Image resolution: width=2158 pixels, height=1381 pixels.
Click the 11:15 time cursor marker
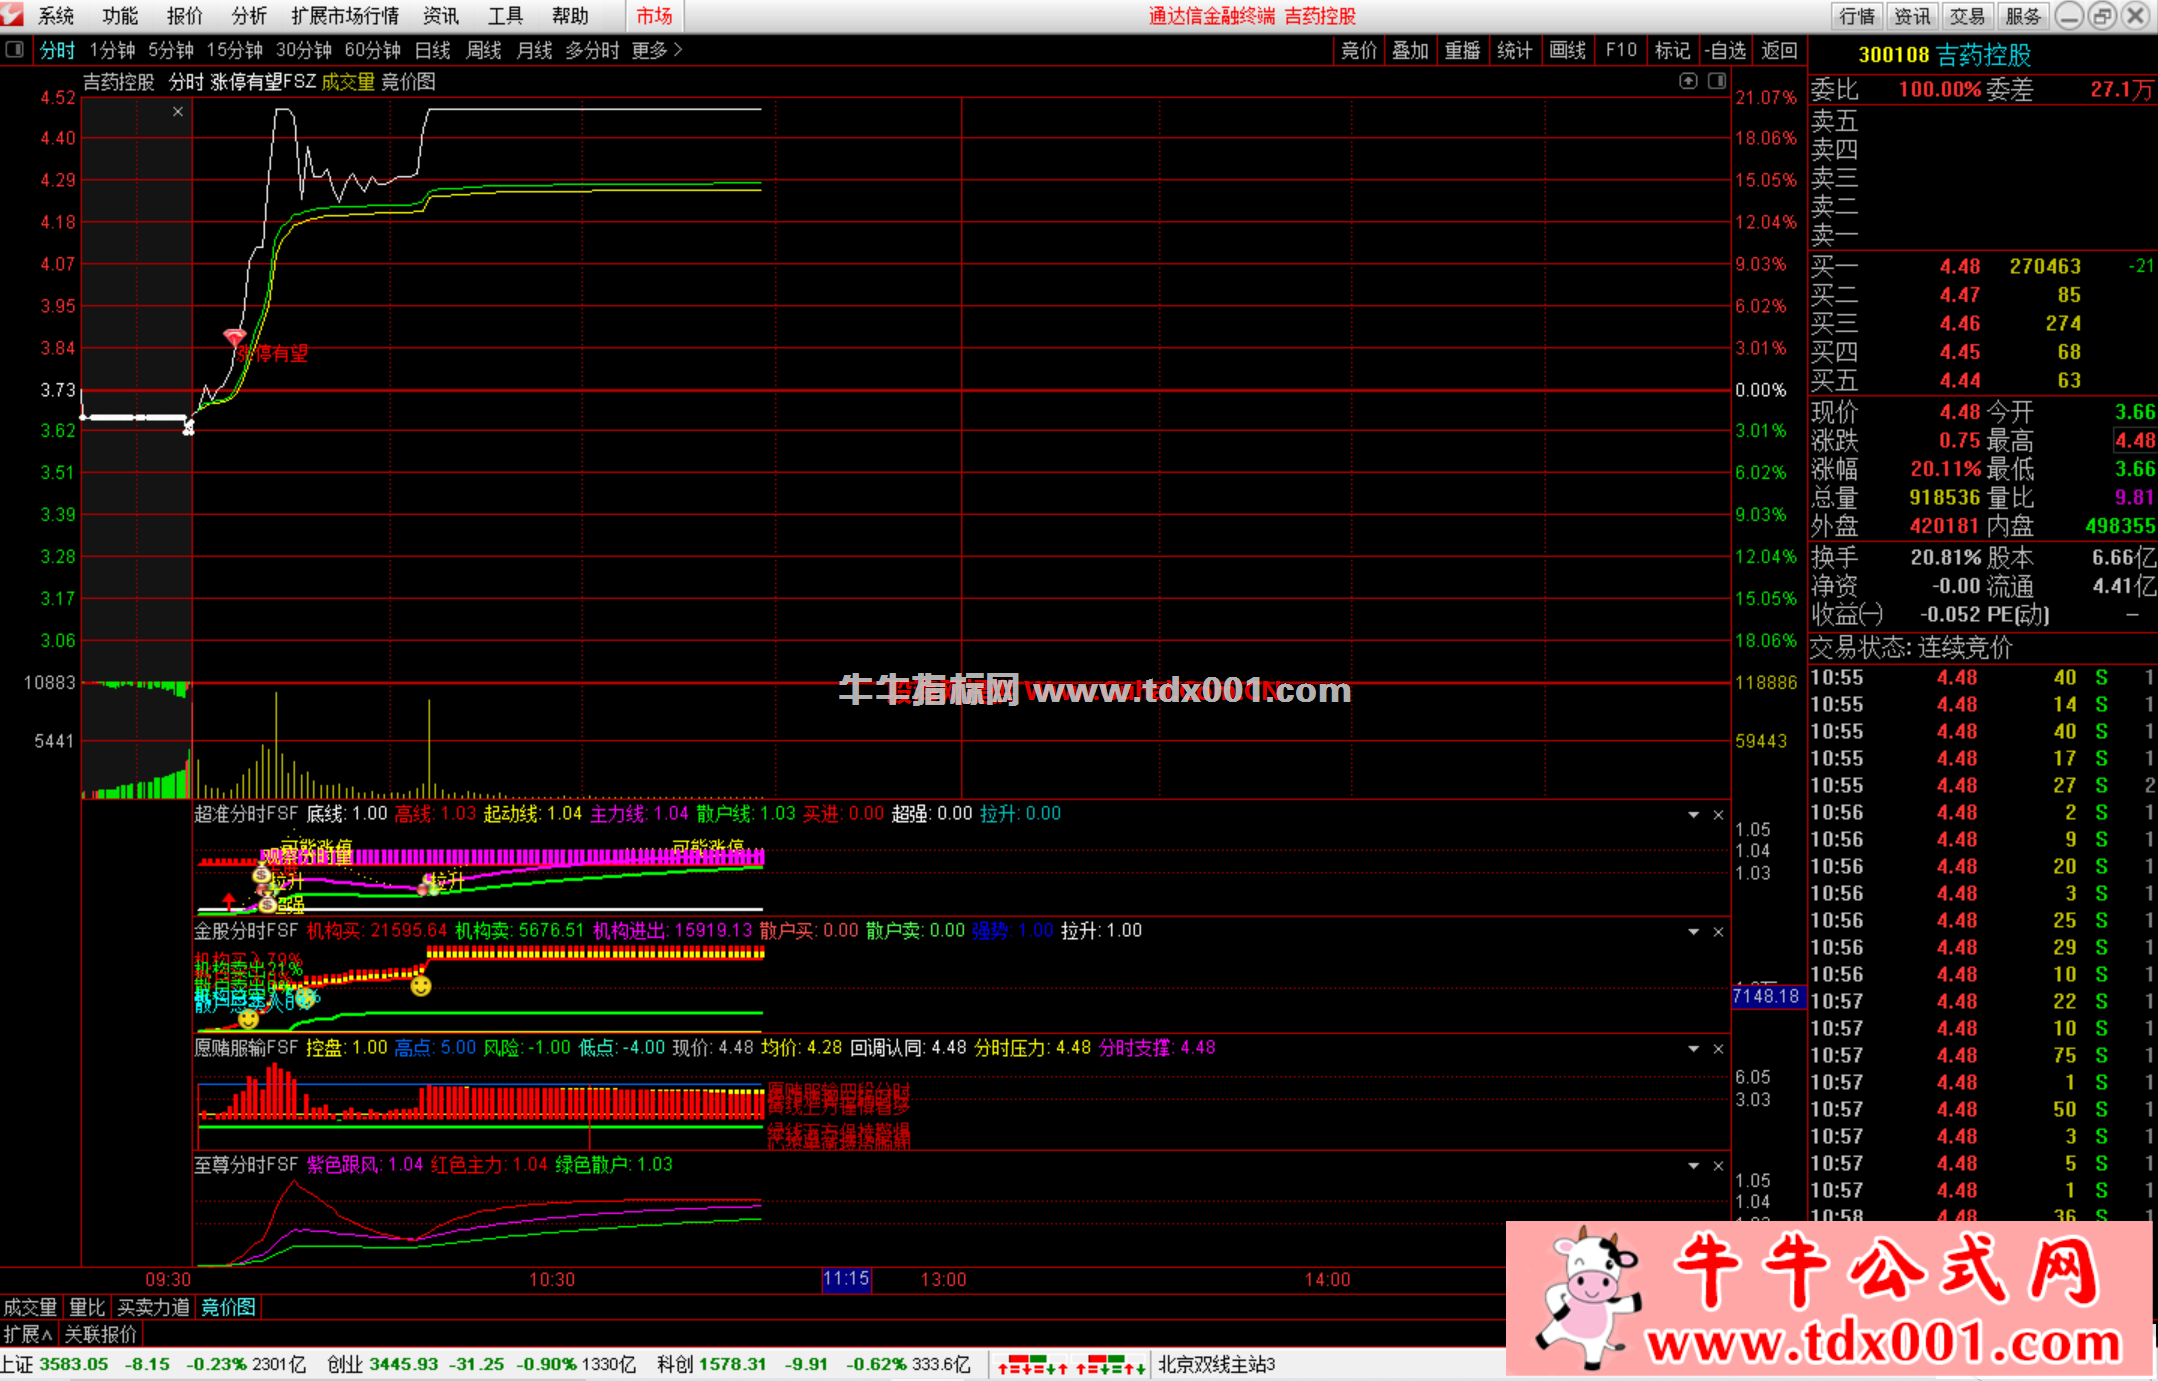tap(846, 1279)
